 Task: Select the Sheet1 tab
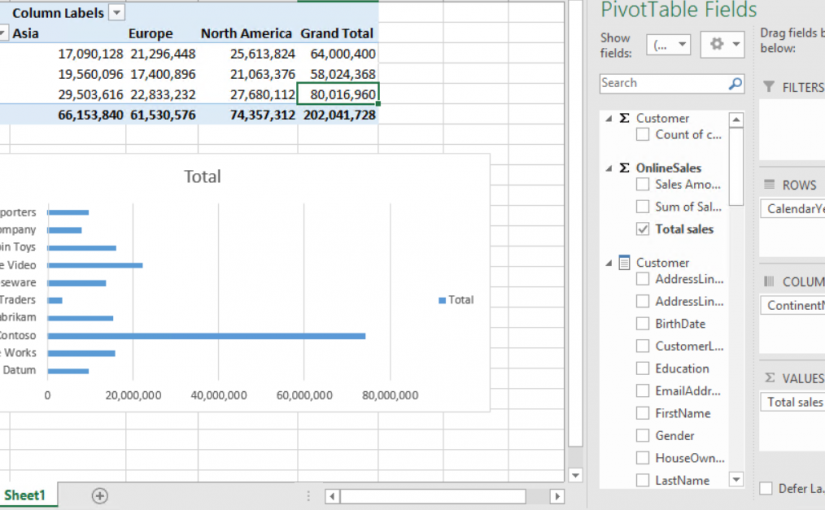[x=24, y=495]
